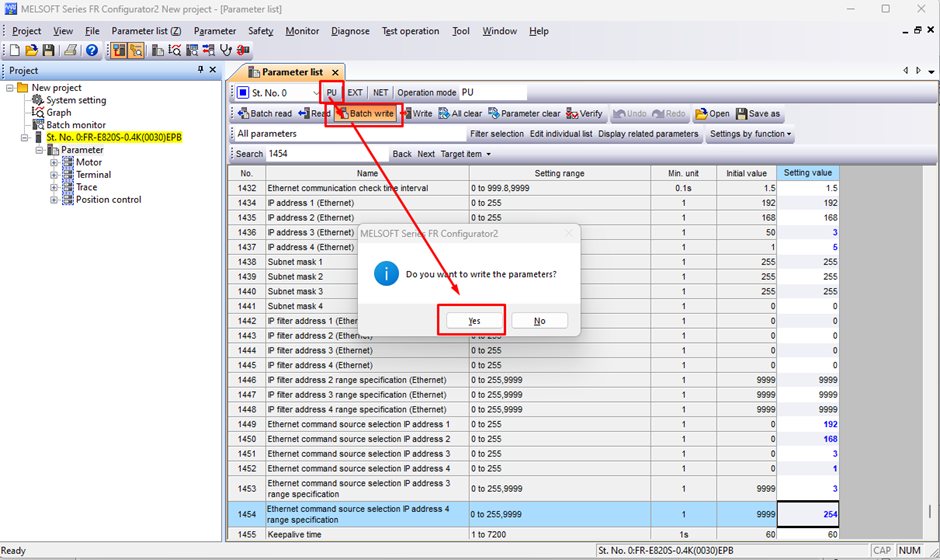Click the Open project folder icon
Viewport: 940px width, 560px height.
(x=31, y=50)
